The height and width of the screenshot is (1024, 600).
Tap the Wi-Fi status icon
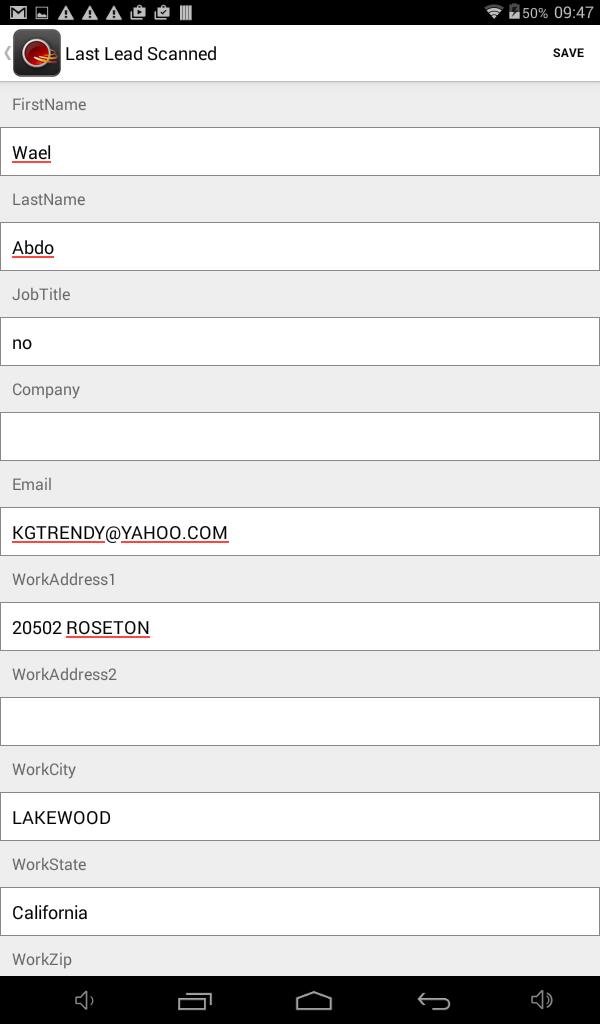coord(493,13)
